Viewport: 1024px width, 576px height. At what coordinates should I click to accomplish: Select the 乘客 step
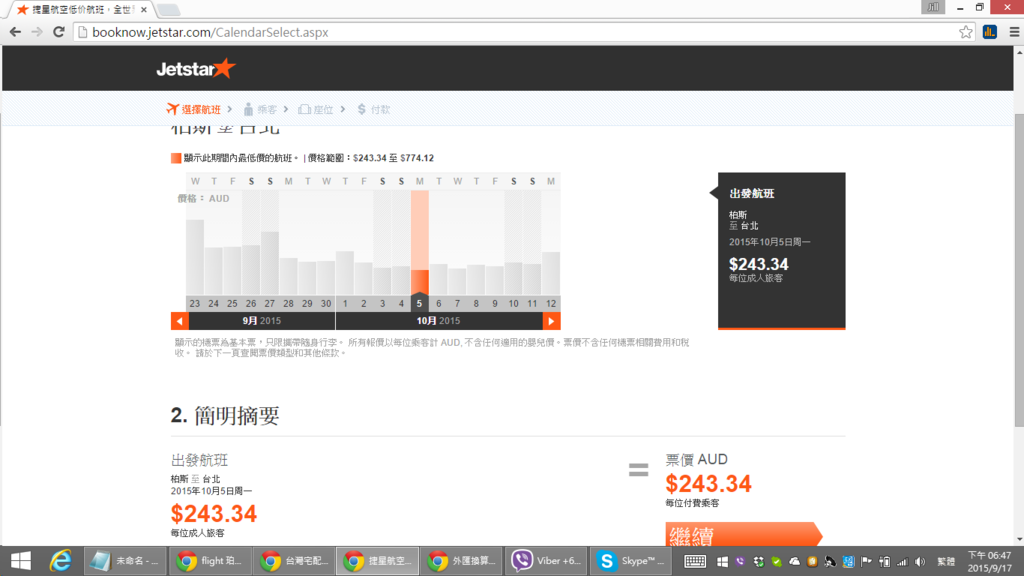click(x=260, y=110)
